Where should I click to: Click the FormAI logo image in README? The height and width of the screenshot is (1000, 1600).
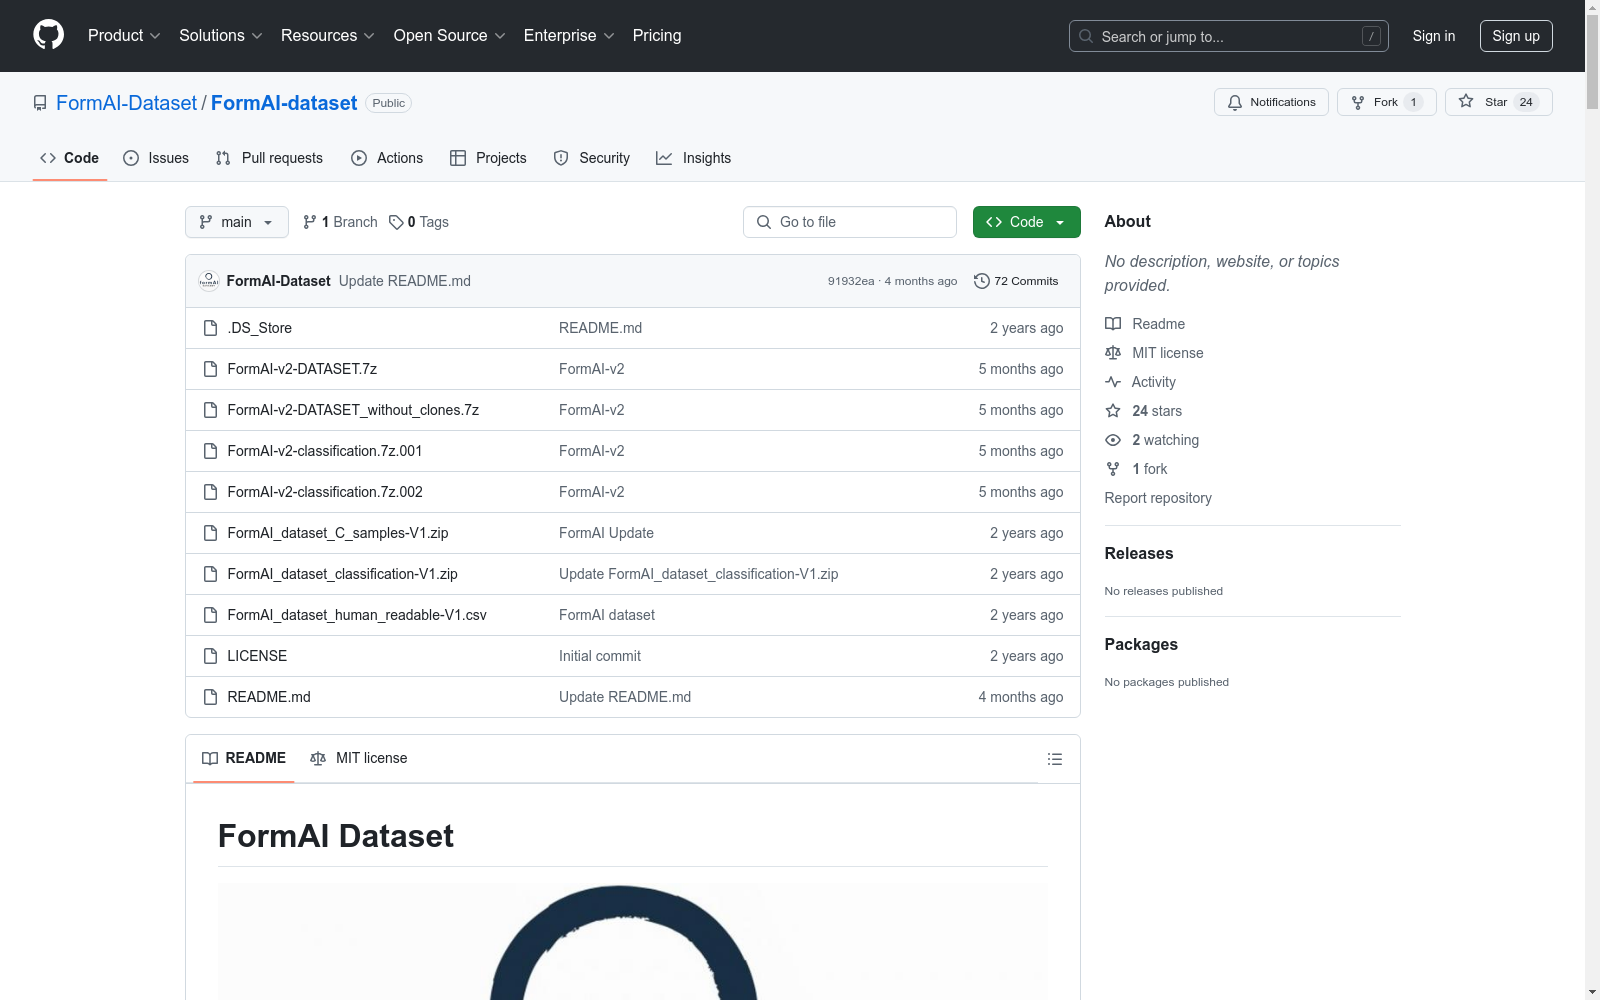pos(633,941)
